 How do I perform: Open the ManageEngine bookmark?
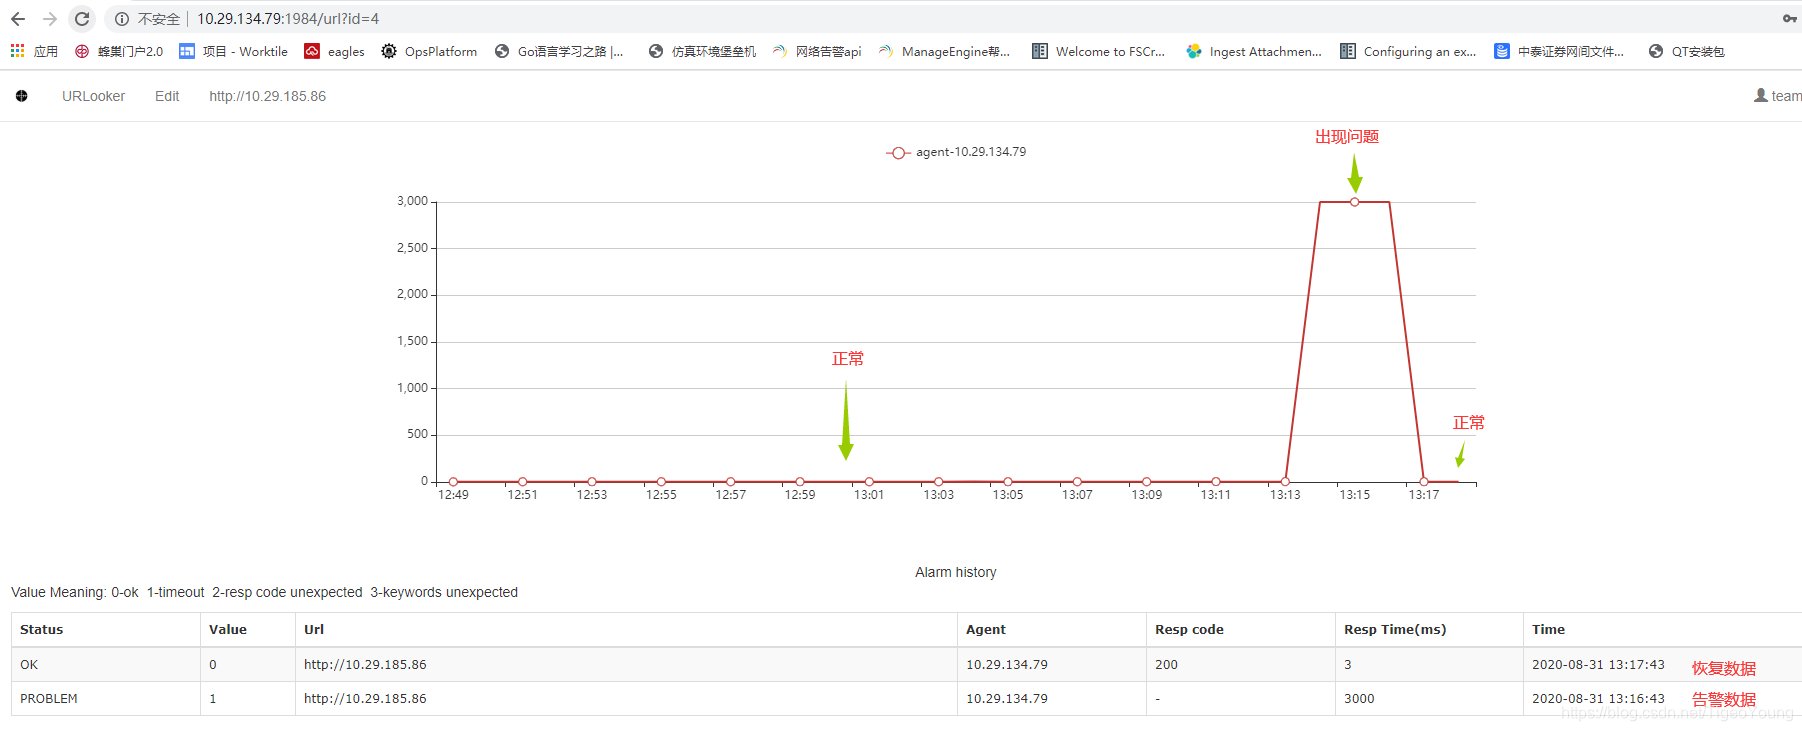pos(945,51)
